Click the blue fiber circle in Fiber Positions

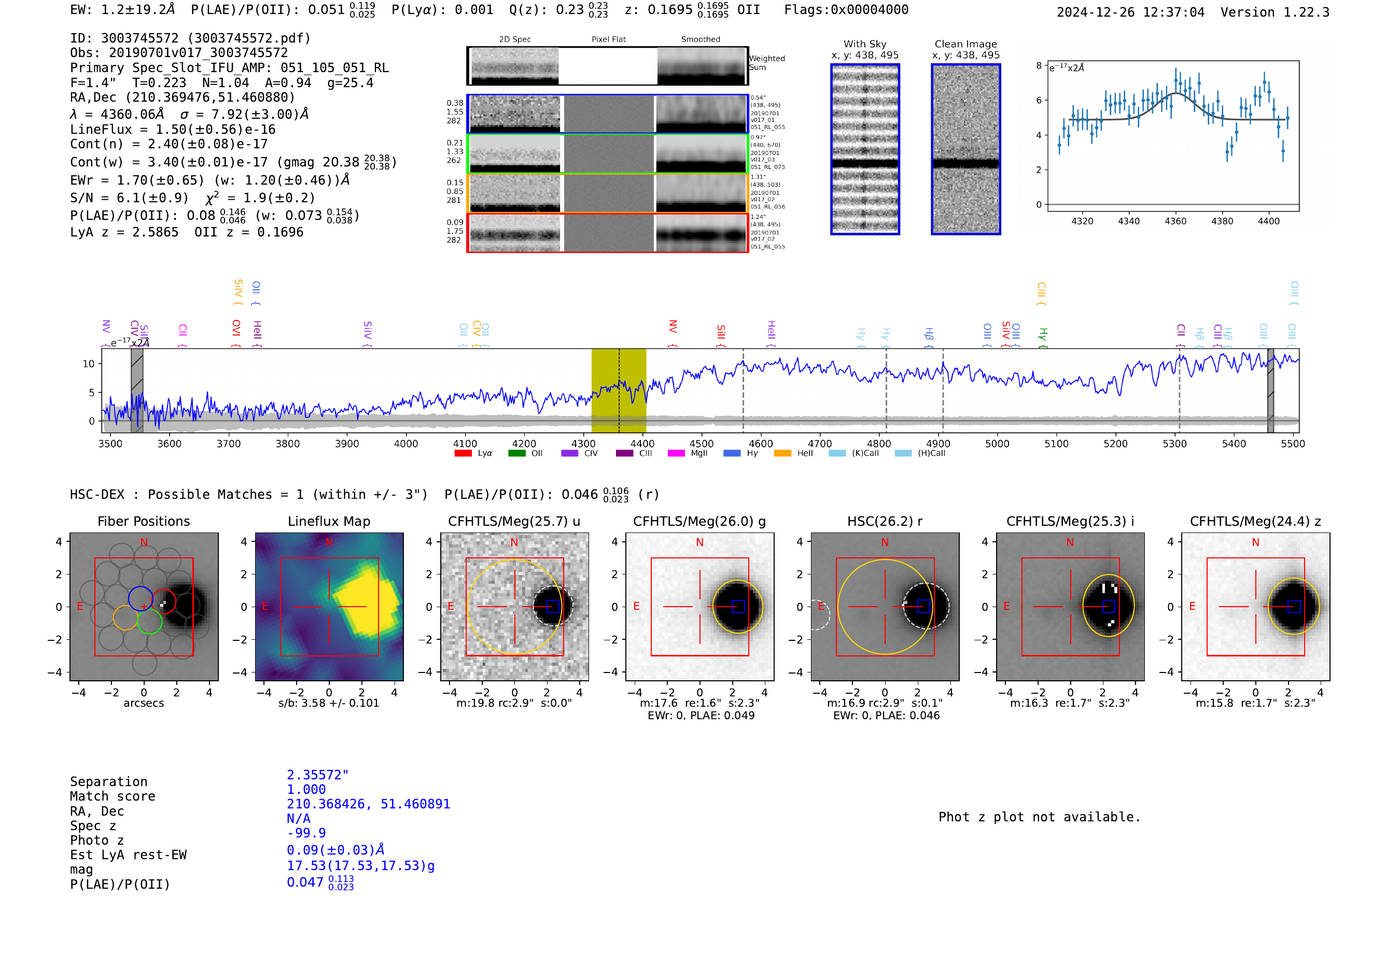(x=140, y=598)
